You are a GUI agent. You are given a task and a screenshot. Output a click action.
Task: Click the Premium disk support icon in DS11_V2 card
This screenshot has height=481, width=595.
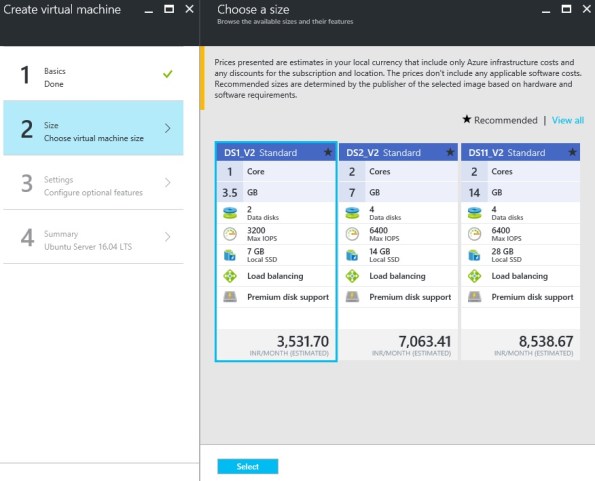point(474,297)
